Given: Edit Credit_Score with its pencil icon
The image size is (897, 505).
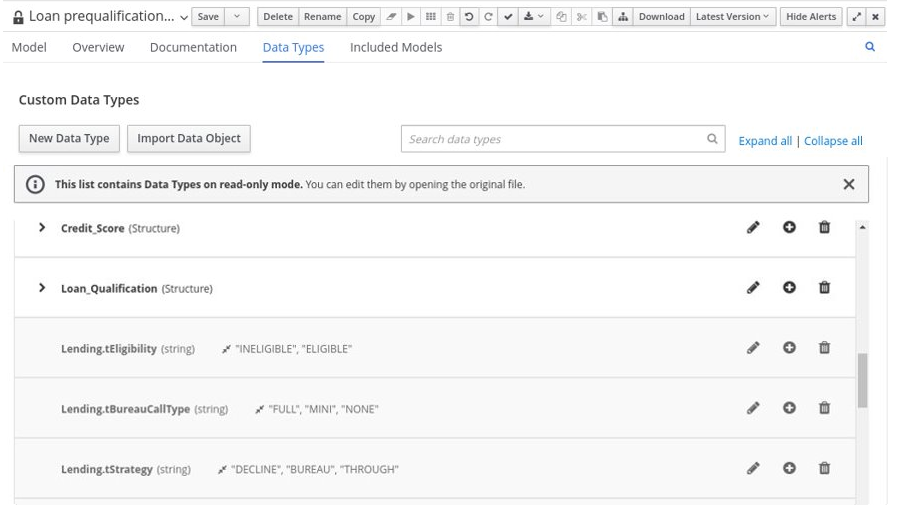Looking at the screenshot, I should pyautogui.click(x=753, y=228).
